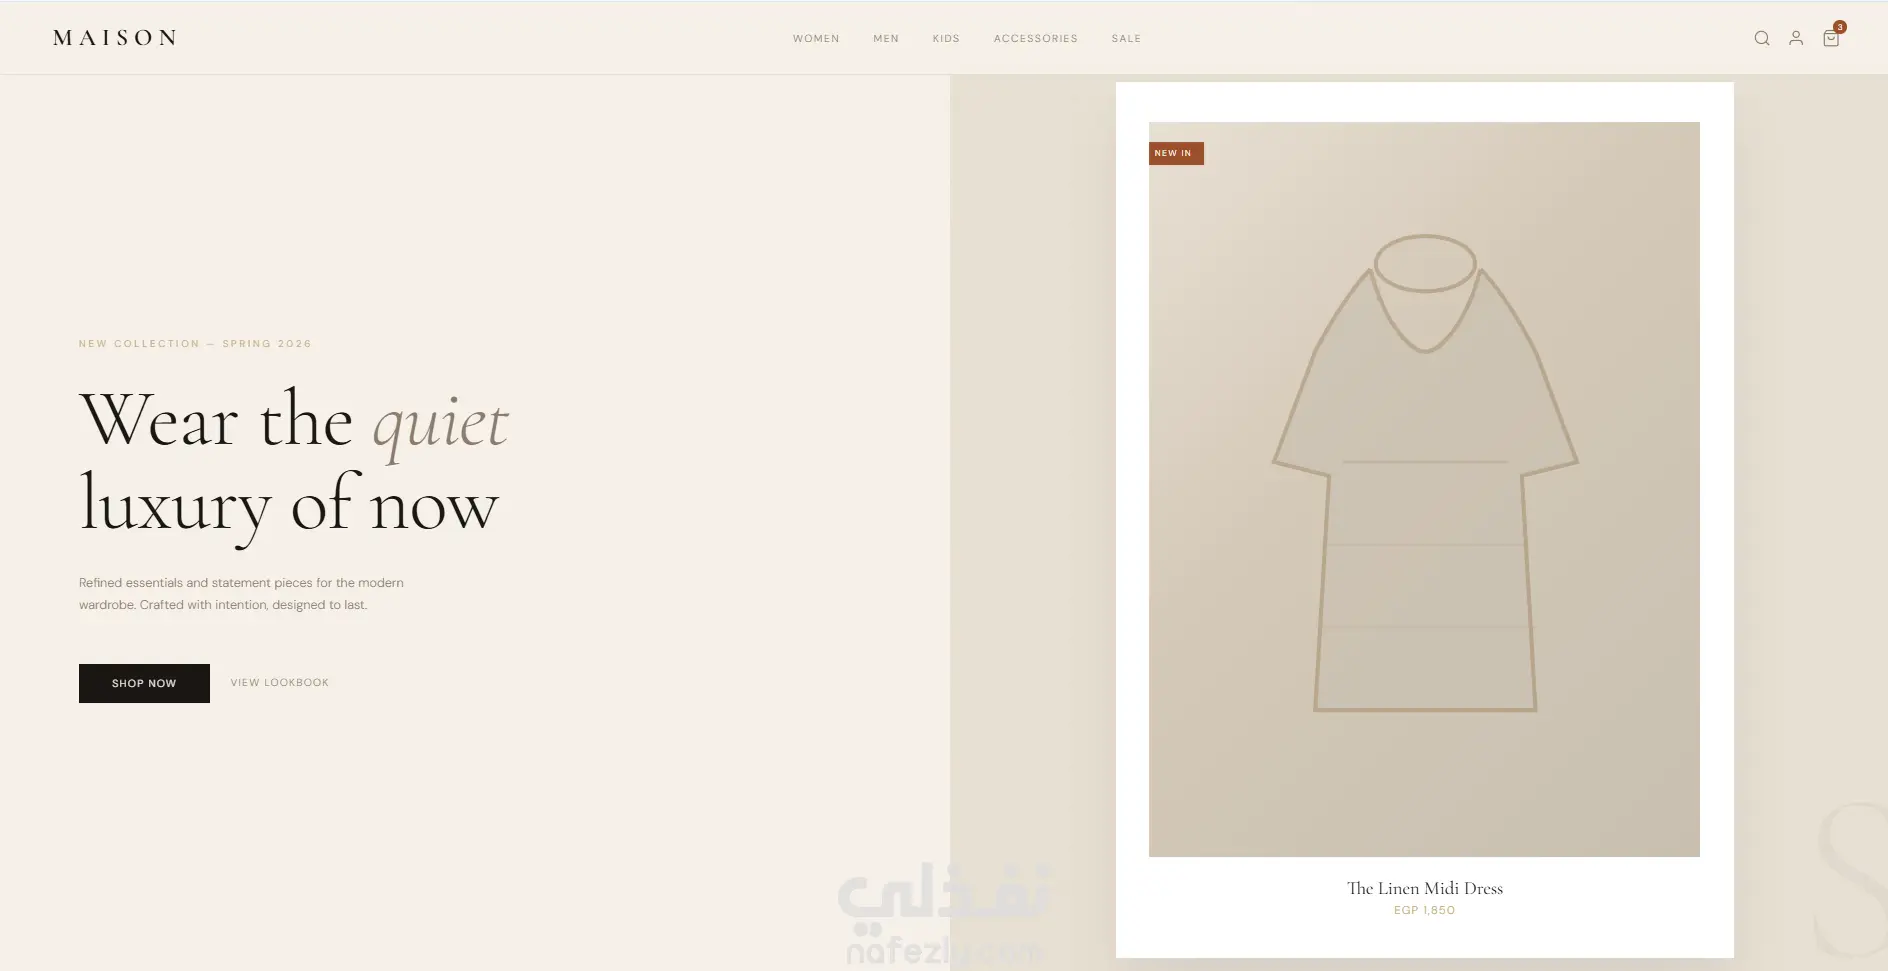Click the cart count badge
Screen dimensions: 1888x971
click(x=1840, y=27)
